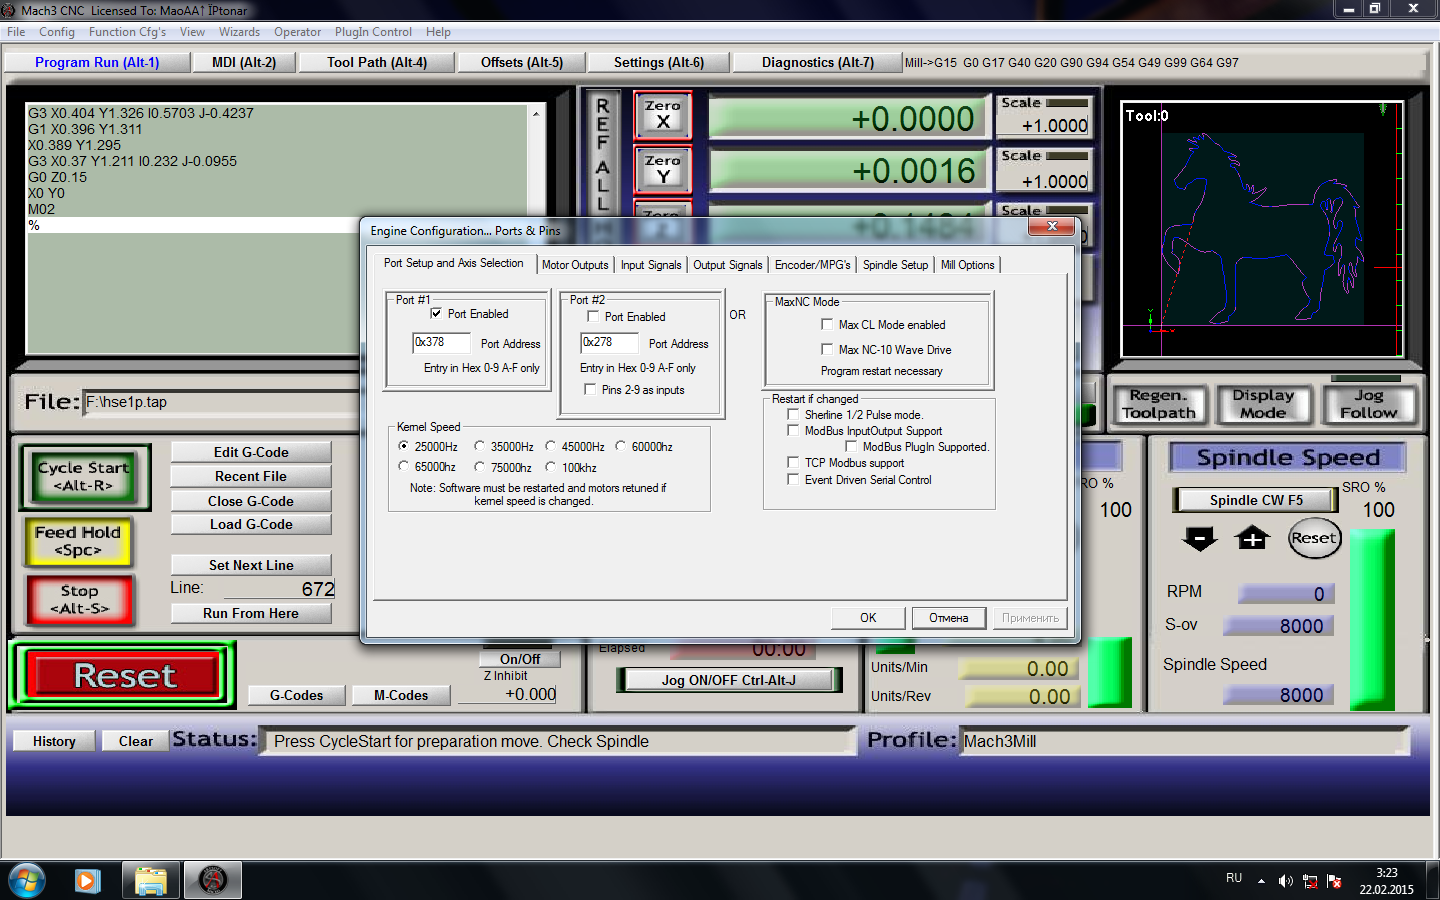This screenshot has width=1440, height=900.
Task: Open the Encoder/MPG's tab
Action: 812,265
